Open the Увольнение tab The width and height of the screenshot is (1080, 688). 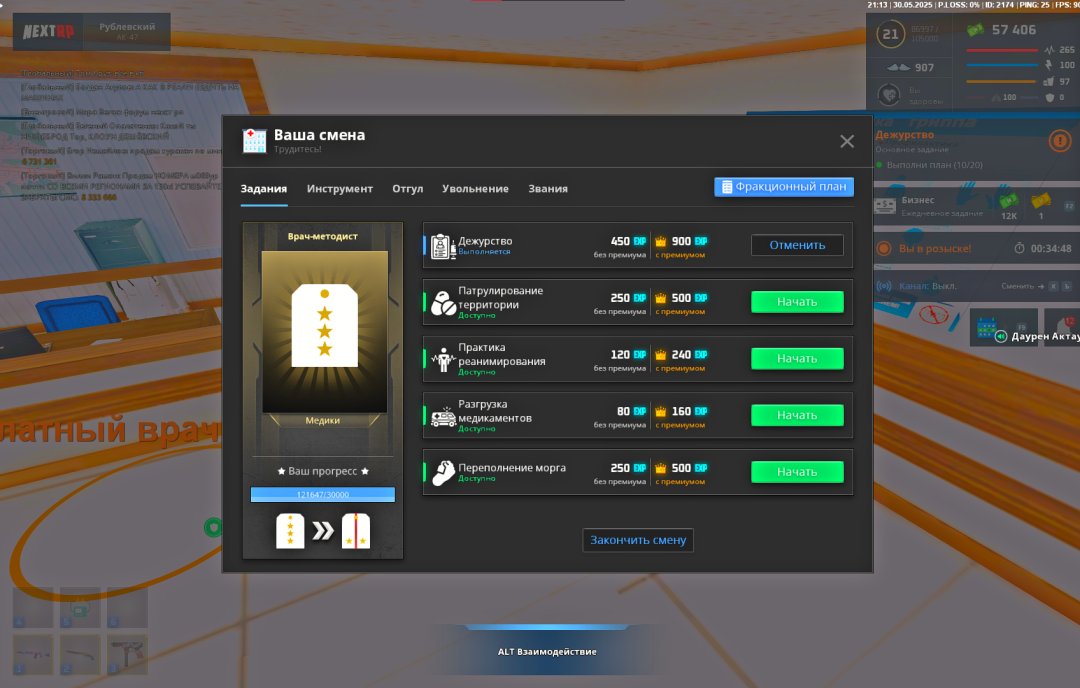click(x=475, y=189)
